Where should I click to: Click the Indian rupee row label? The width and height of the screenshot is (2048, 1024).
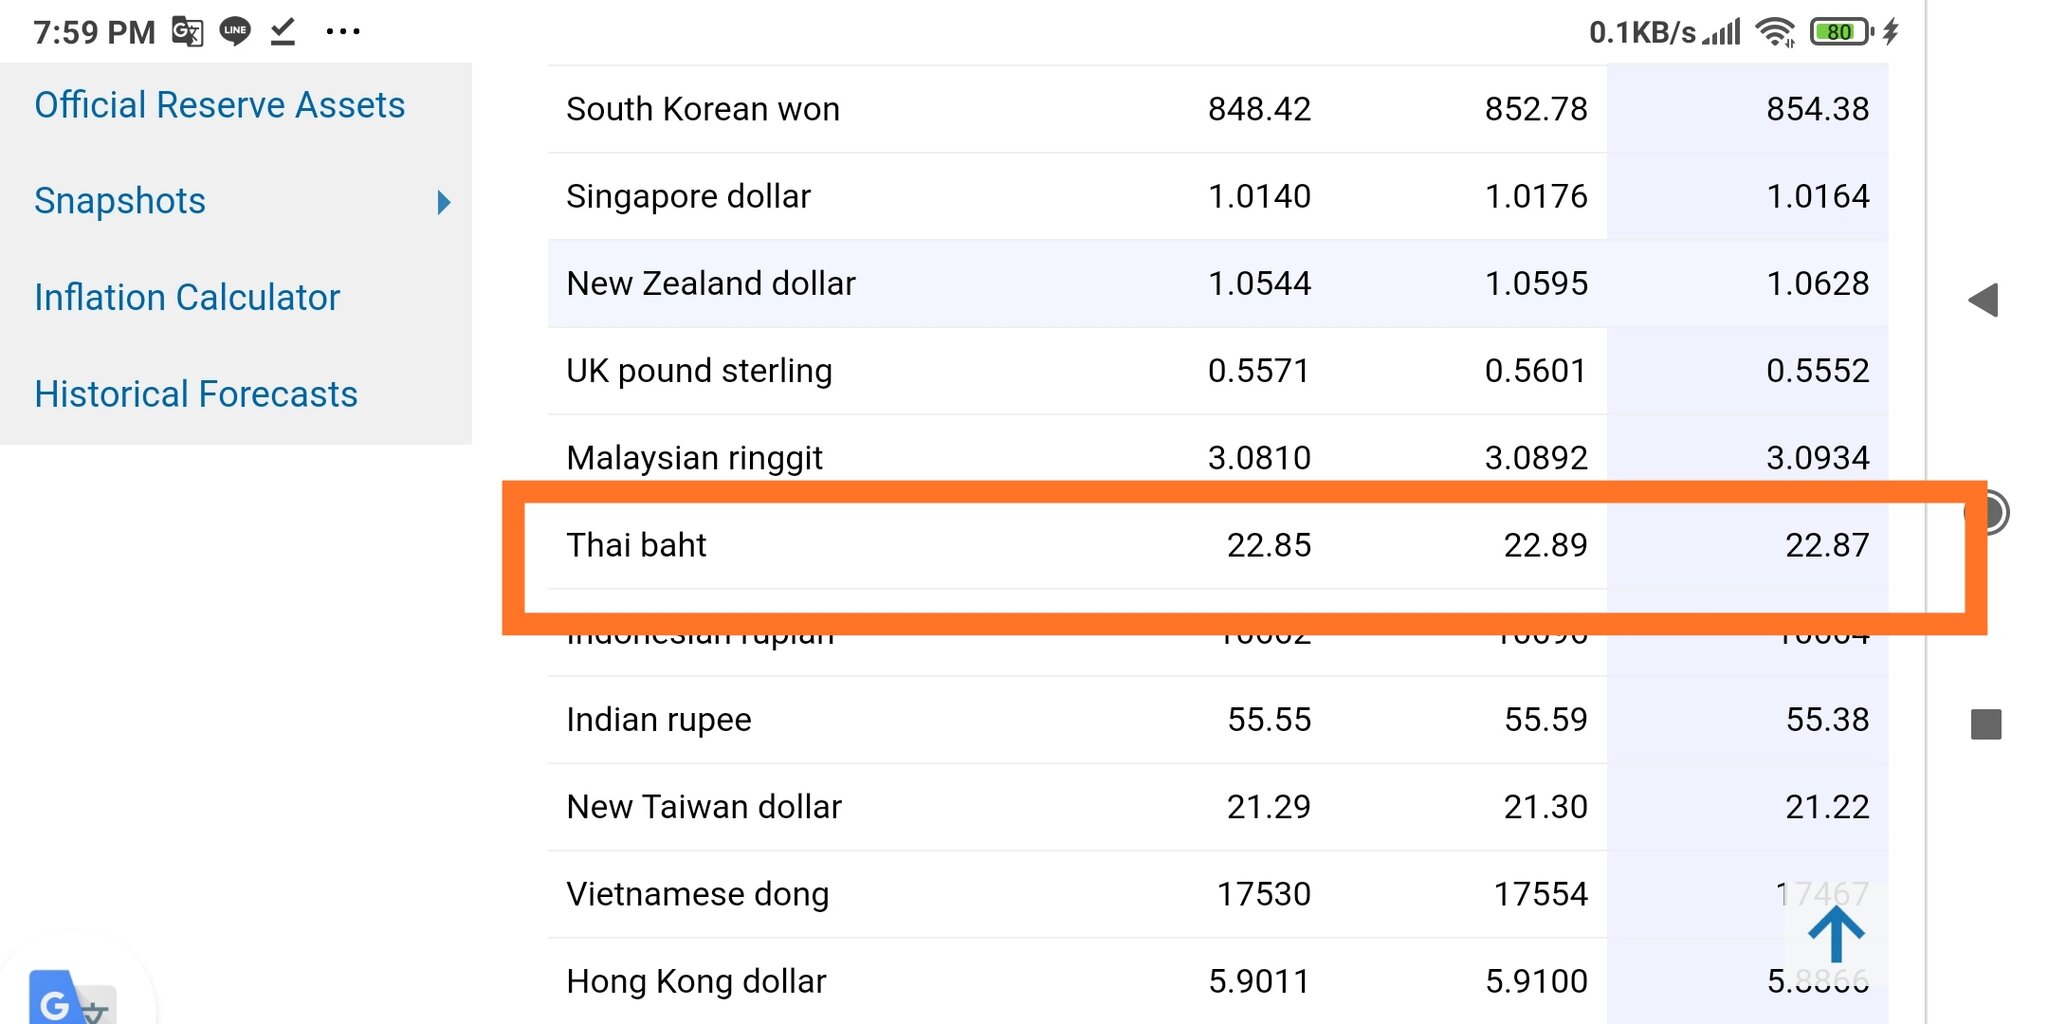(x=658, y=720)
